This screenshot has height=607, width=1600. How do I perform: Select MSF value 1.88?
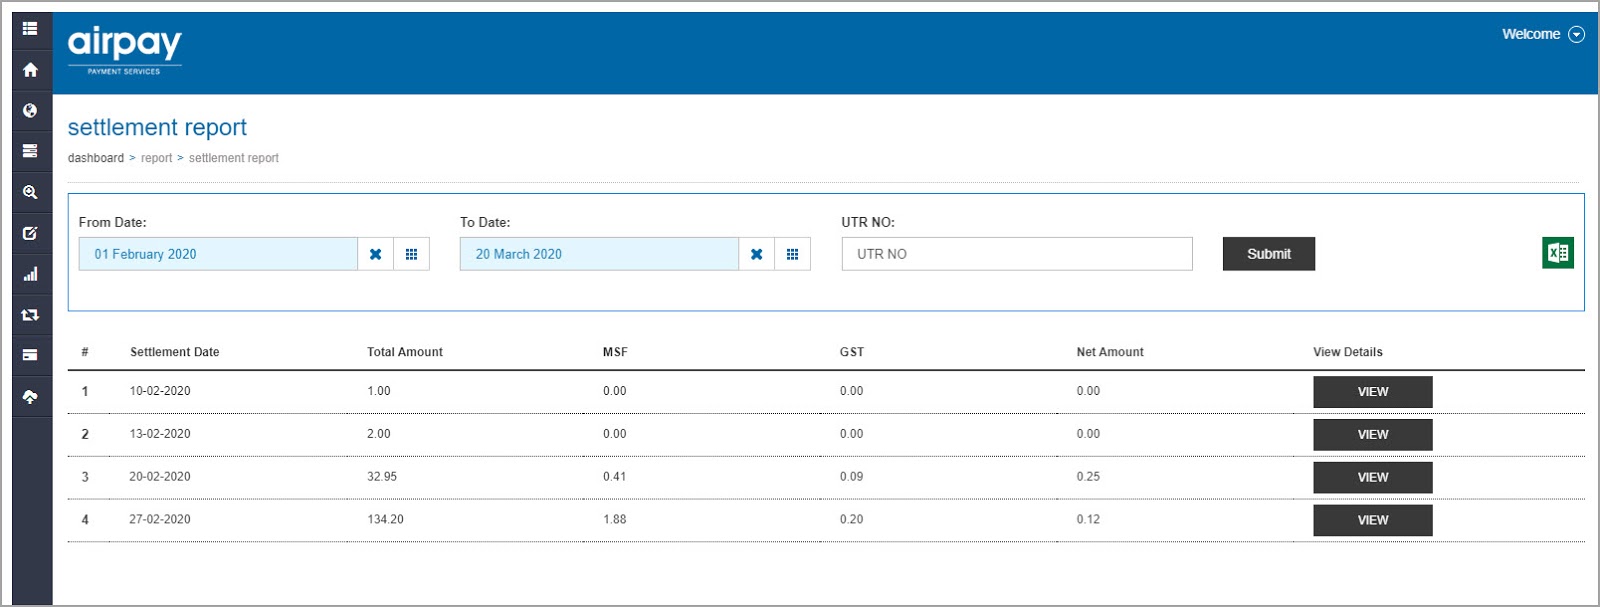[x=615, y=520]
